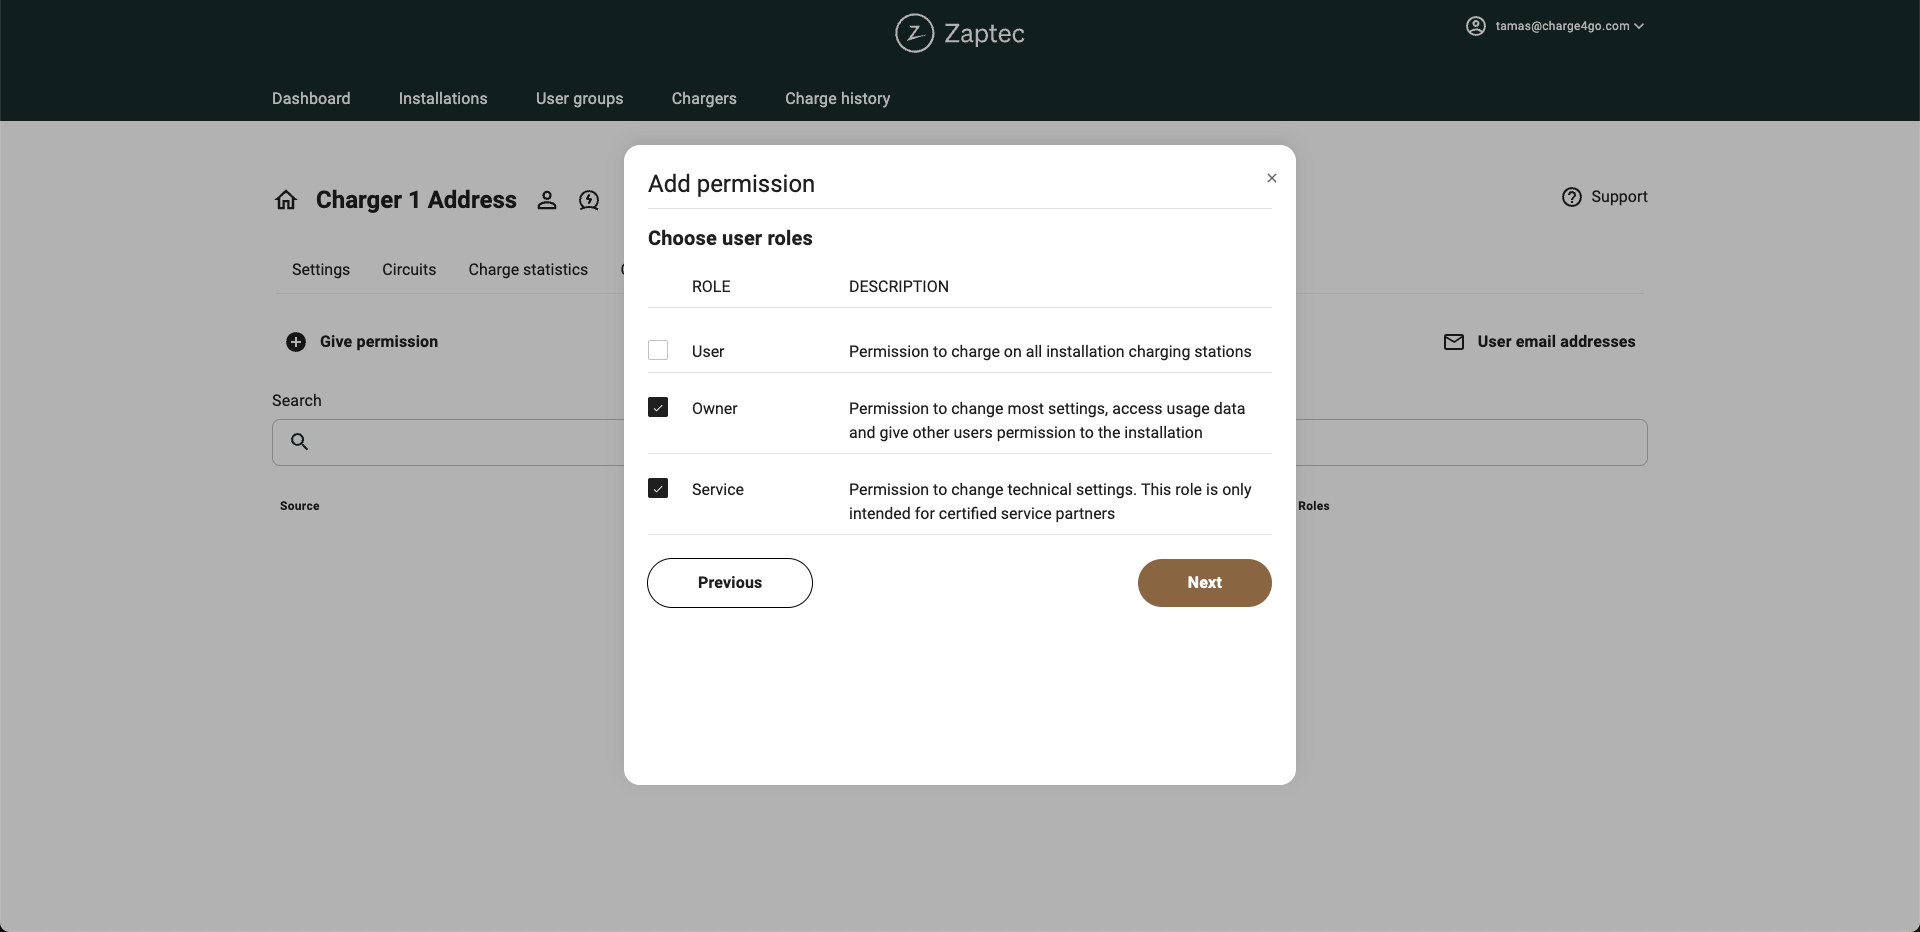Click the Zaptec logo icon
Image resolution: width=1920 pixels, height=932 pixels.
[x=914, y=33]
